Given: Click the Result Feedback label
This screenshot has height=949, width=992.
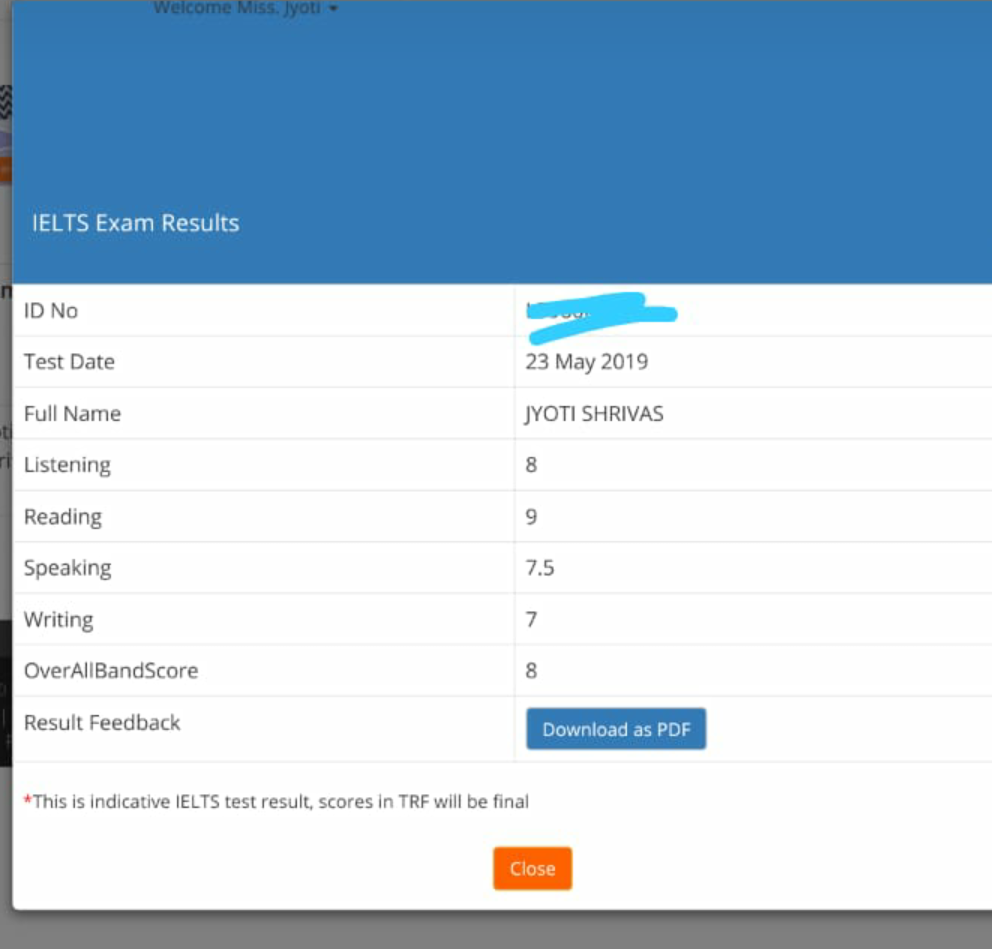Looking at the screenshot, I should coord(102,723).
